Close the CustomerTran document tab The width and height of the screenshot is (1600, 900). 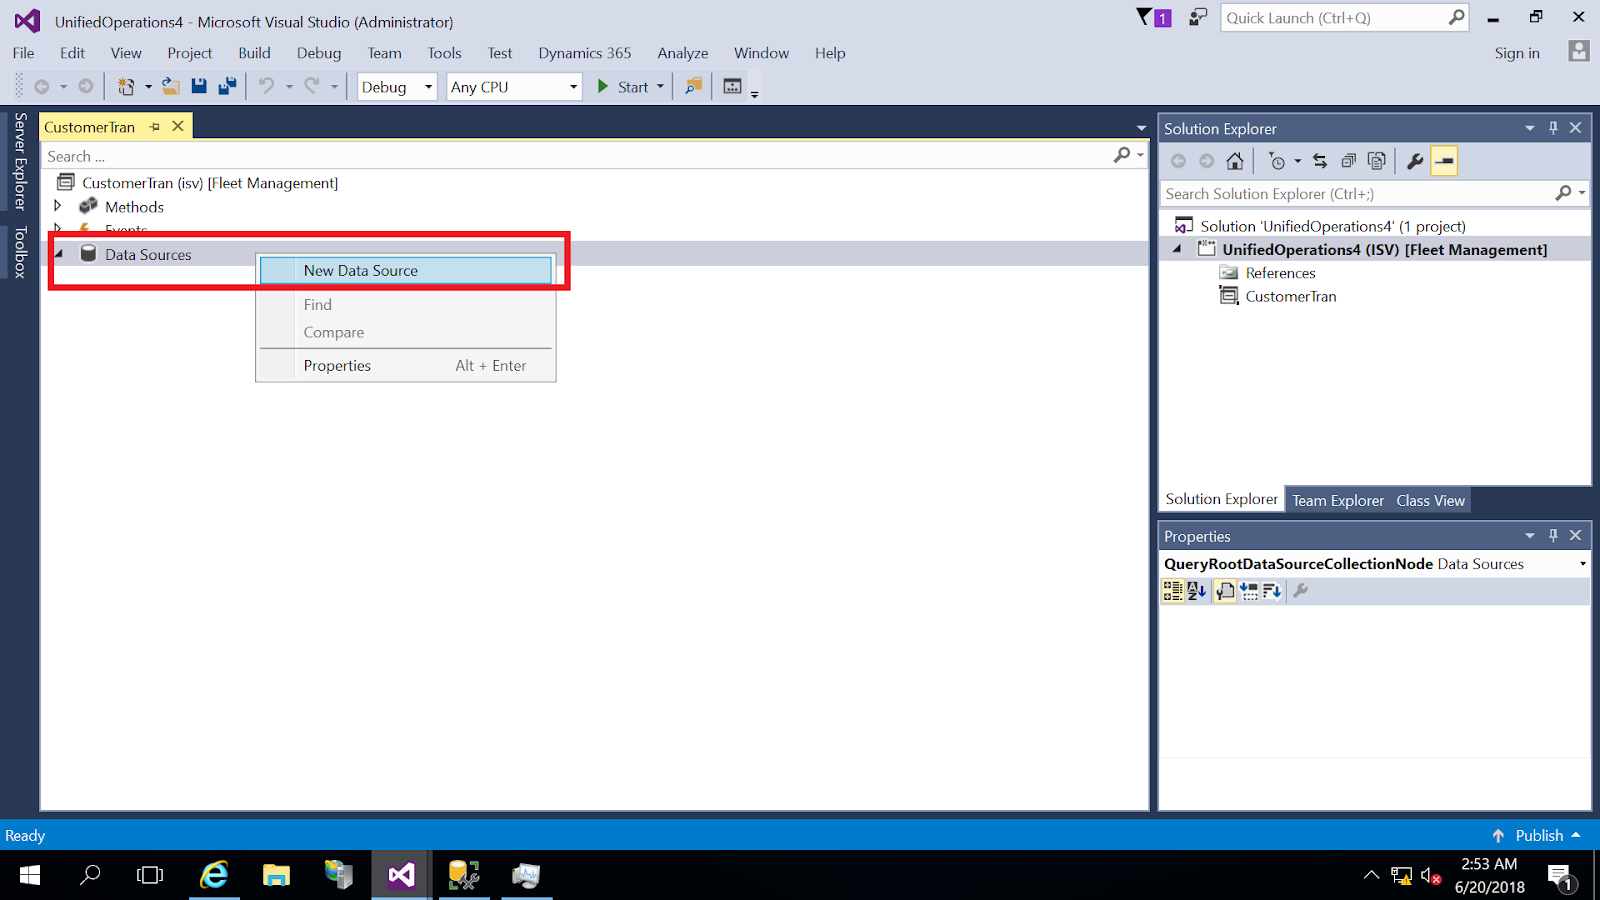pos(178,126)
